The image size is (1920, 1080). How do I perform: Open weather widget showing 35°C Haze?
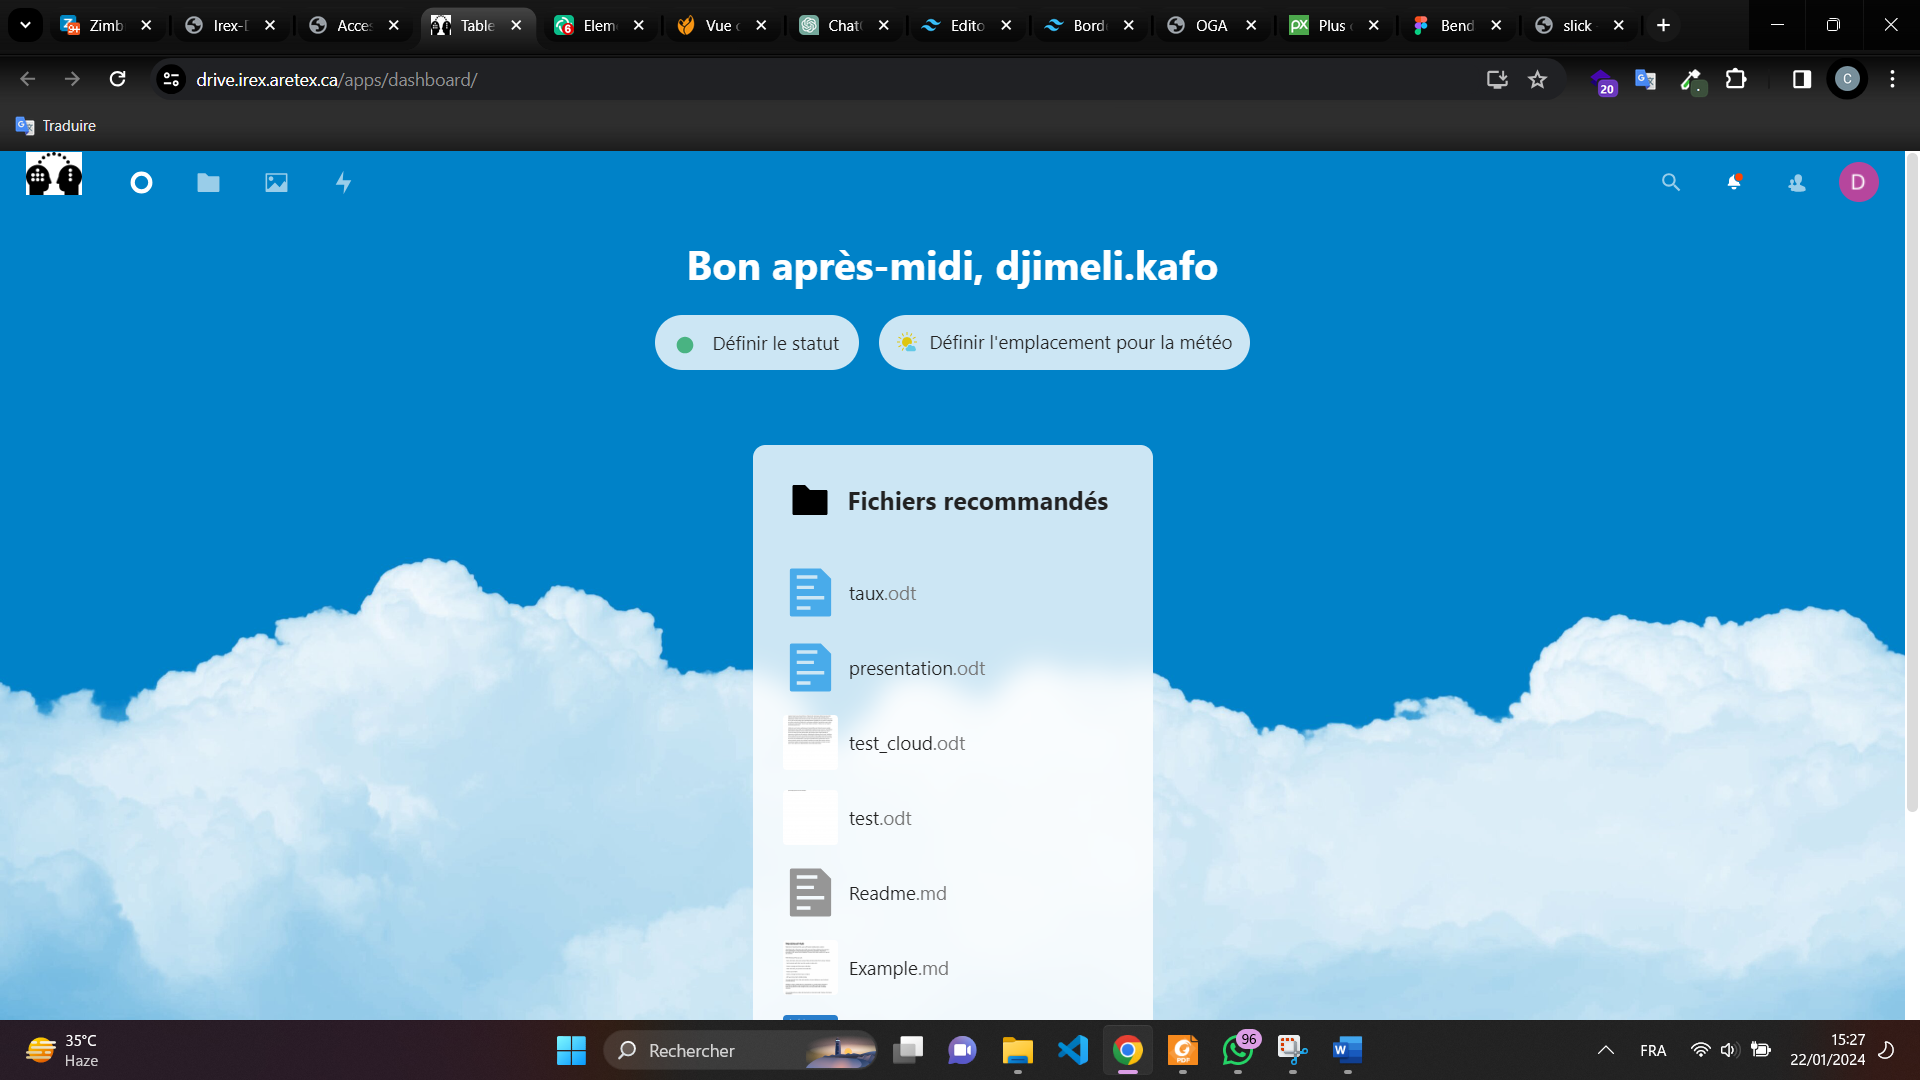coord(62,1050)
